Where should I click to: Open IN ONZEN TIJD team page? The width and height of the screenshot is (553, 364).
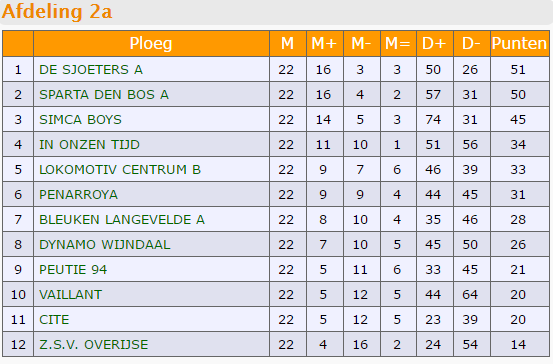pyautogui.click(x=90, y=145)
